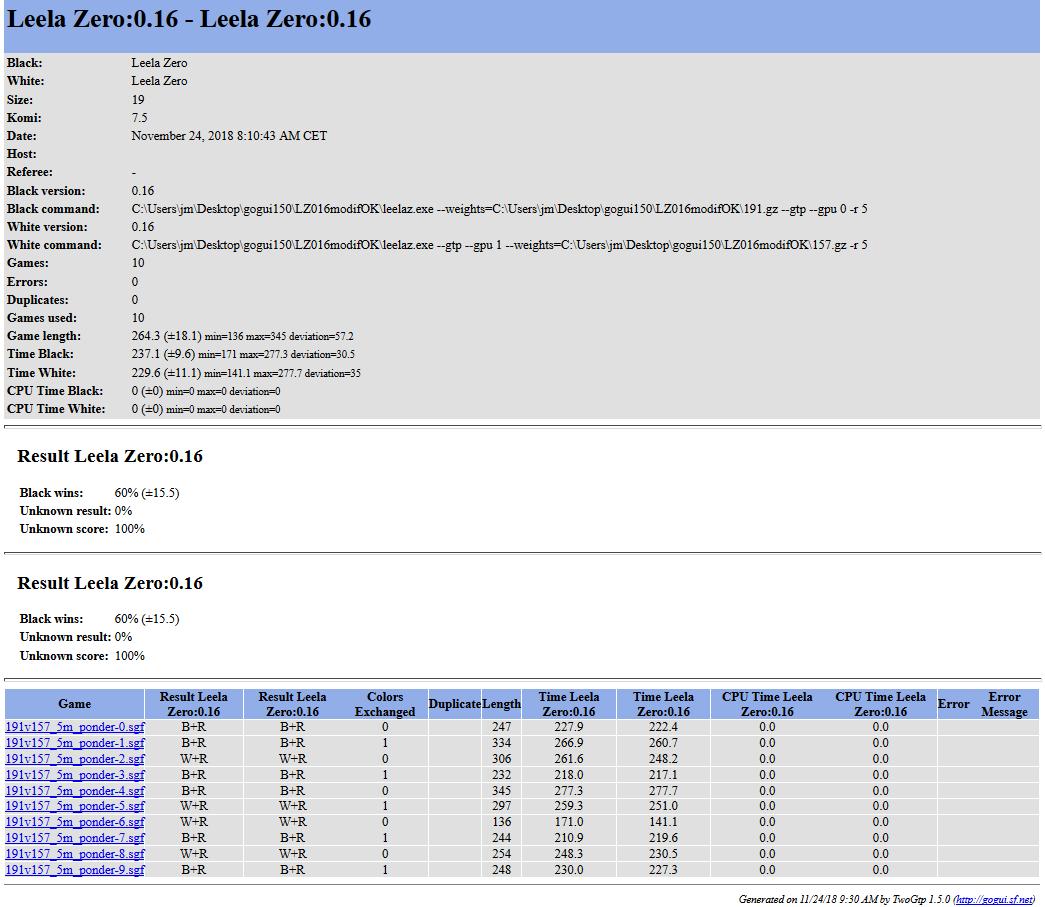Open the 191v157_5m_ponder-1.sgf game link
The height and width of the screenshot is (907, 1045).
pyautogui.click(x=75, y=743)
